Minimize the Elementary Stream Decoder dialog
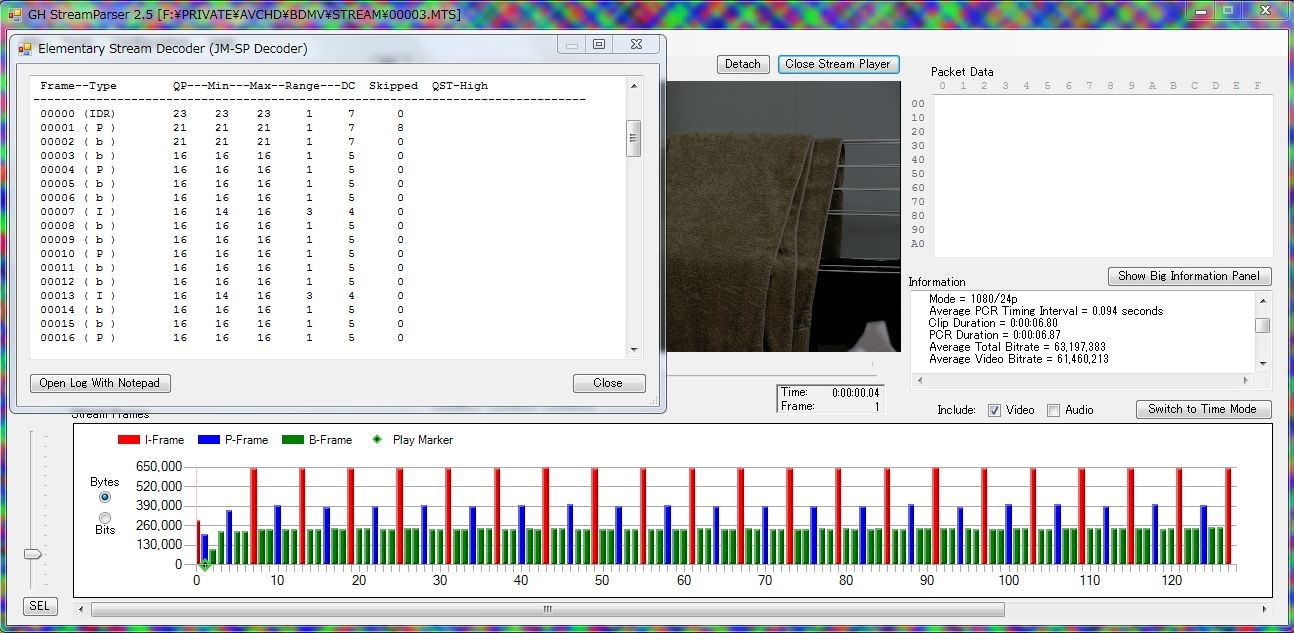This screenshot has width=1294, height=633. (572, 45)
